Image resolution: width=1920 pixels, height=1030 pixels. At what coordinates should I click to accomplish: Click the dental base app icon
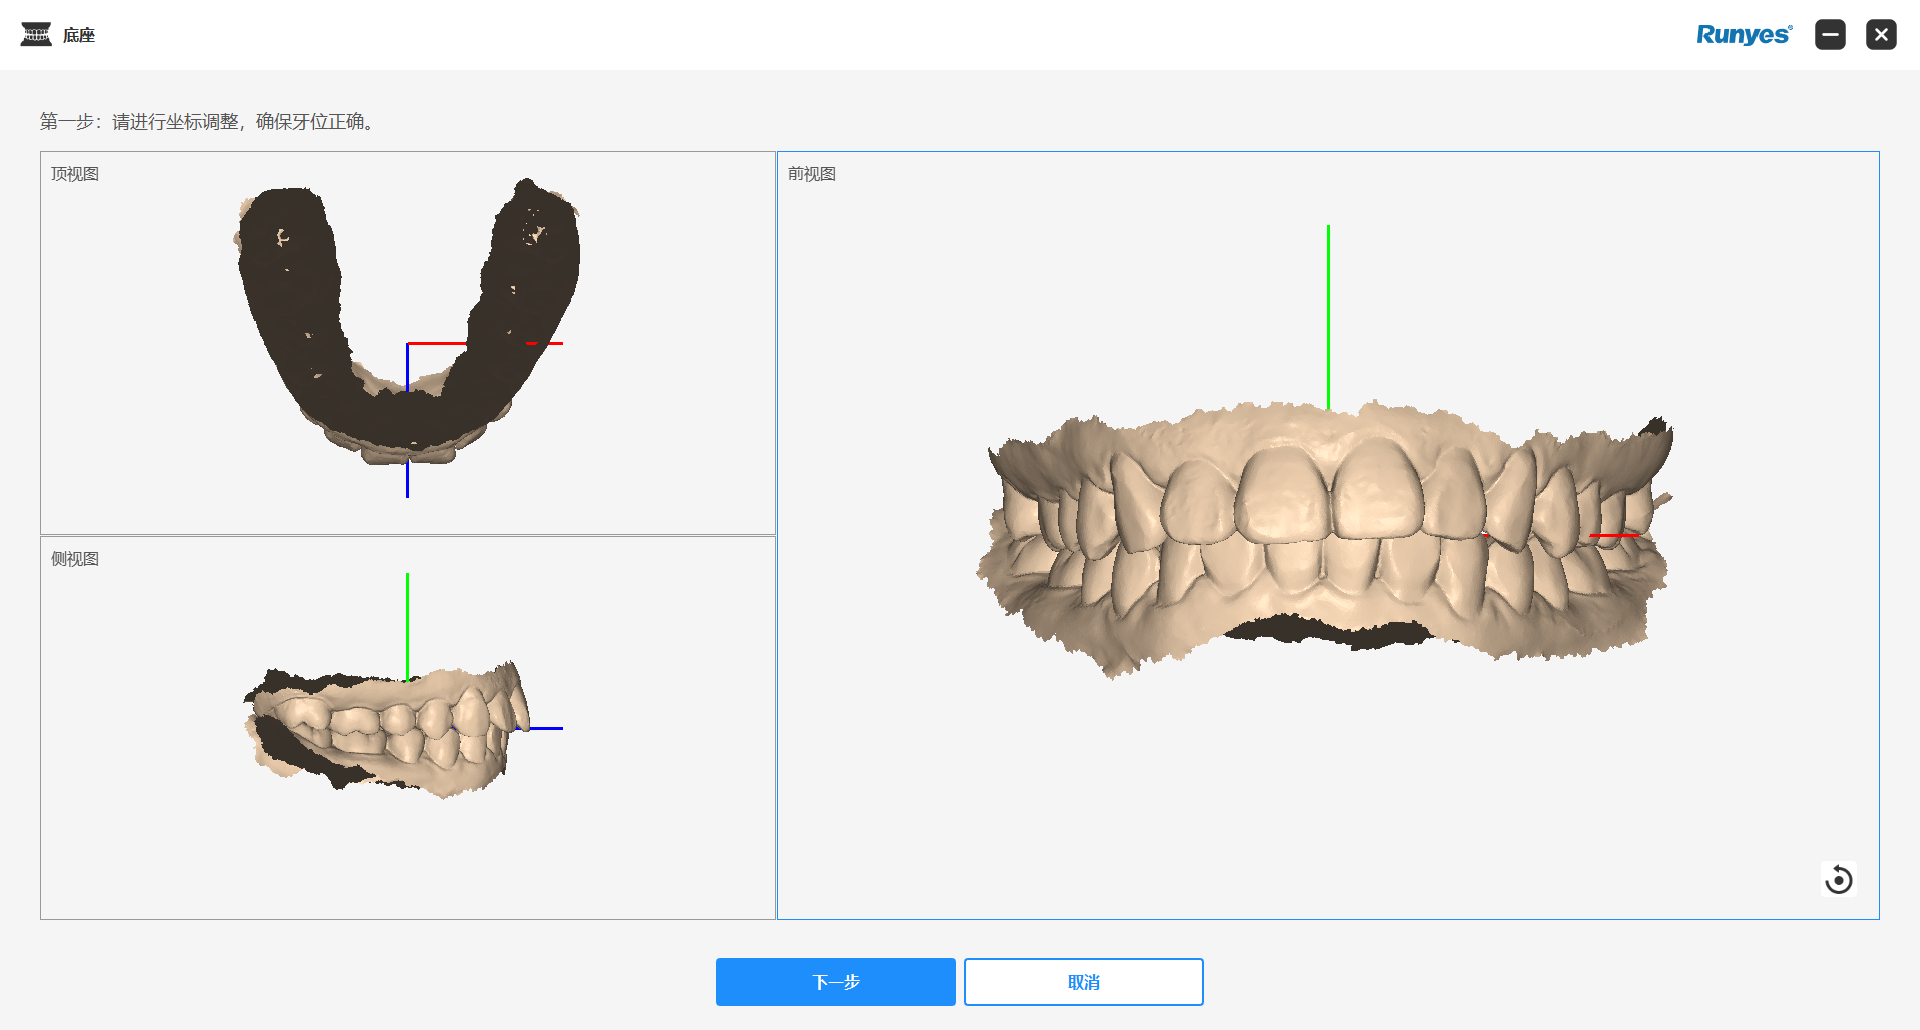(36, 35)
